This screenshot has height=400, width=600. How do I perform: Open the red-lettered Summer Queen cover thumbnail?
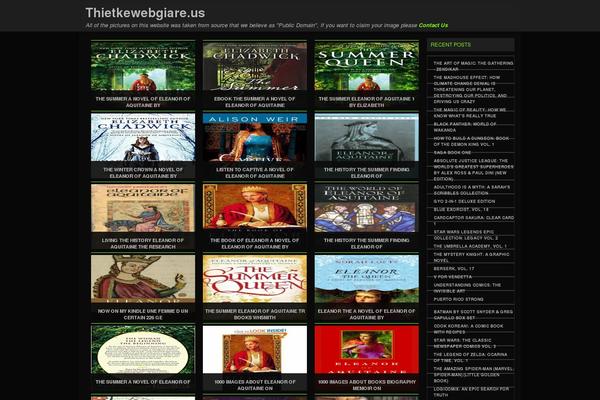click(x=255, y=279)
